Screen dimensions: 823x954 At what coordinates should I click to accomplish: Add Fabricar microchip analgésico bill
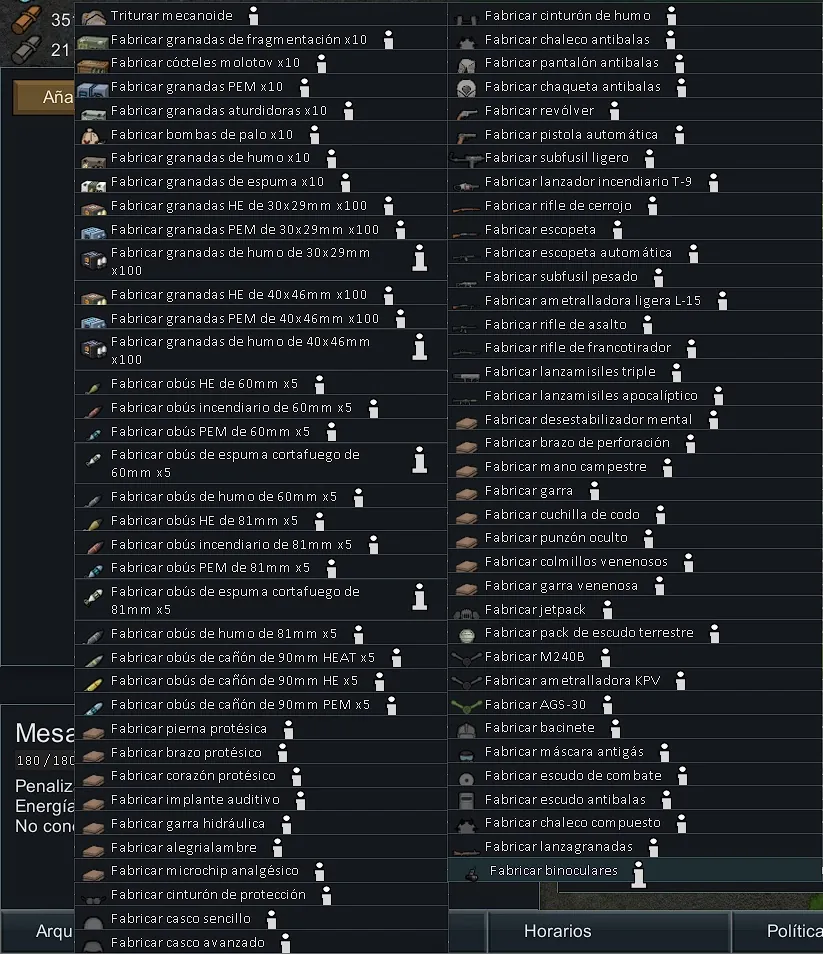click(x=204, y=871)
